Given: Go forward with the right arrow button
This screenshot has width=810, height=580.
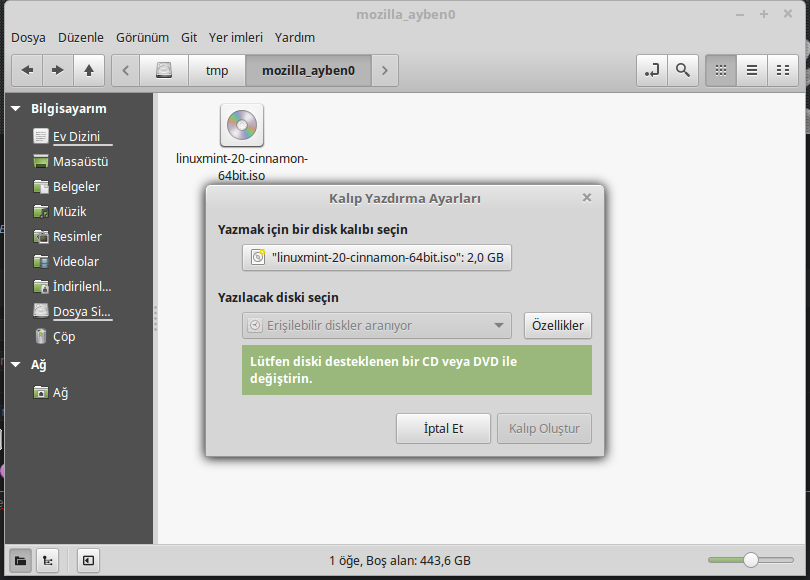Looking at the screenshot, I should point(58,70).
